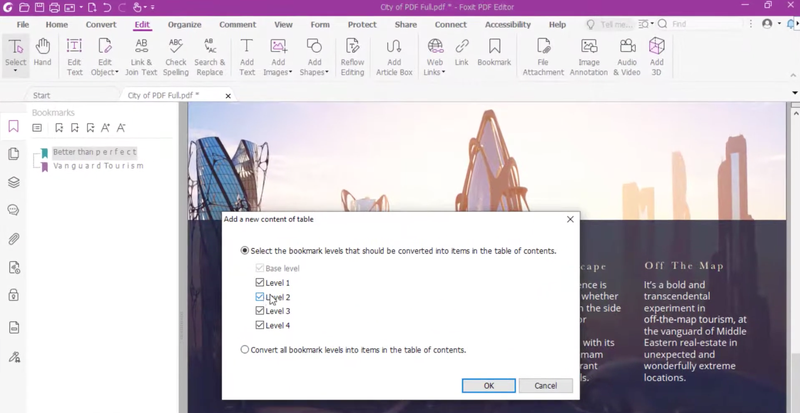Image resolution: width=800 pixels, height=413 pixels.
Task: Increase bookmark font size in Bookmarks toolbar
Action: [106, 128]
